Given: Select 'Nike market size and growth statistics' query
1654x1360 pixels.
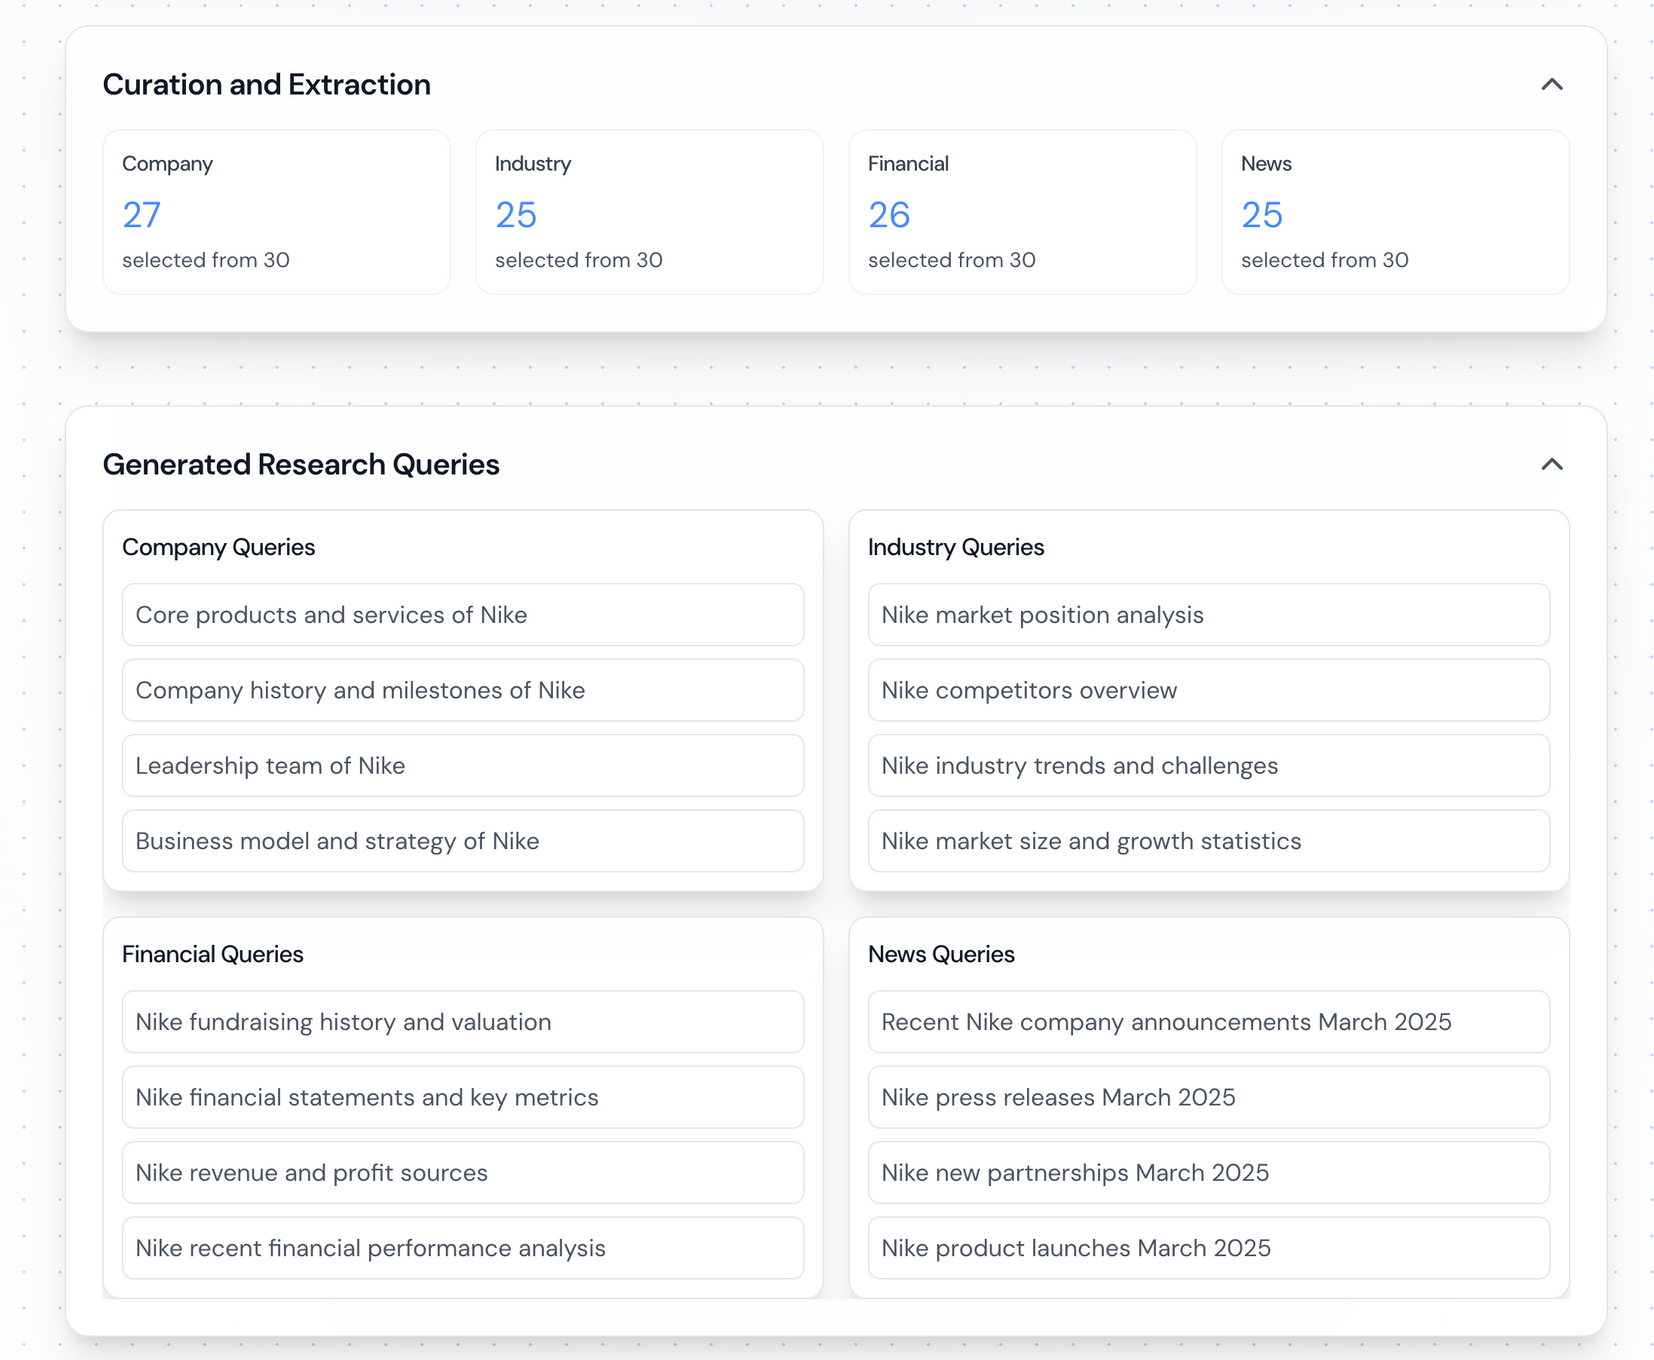Looking at the screenshot, I should [x=1209, y=841].
